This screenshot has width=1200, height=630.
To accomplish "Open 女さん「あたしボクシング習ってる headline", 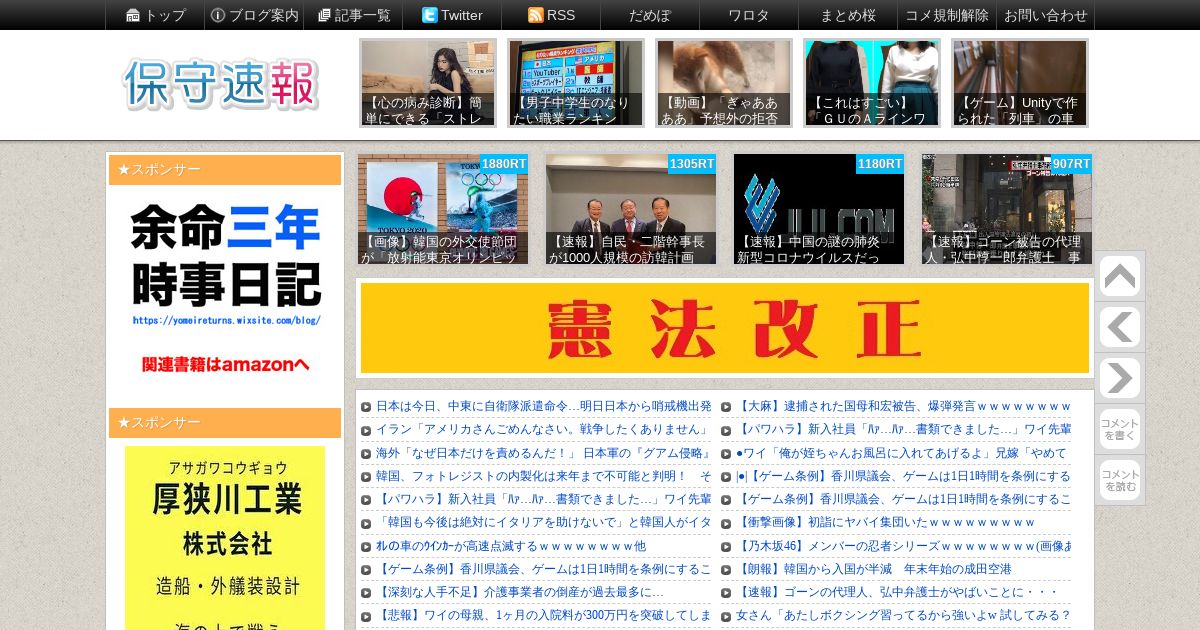I will click(x=903, y=615).
